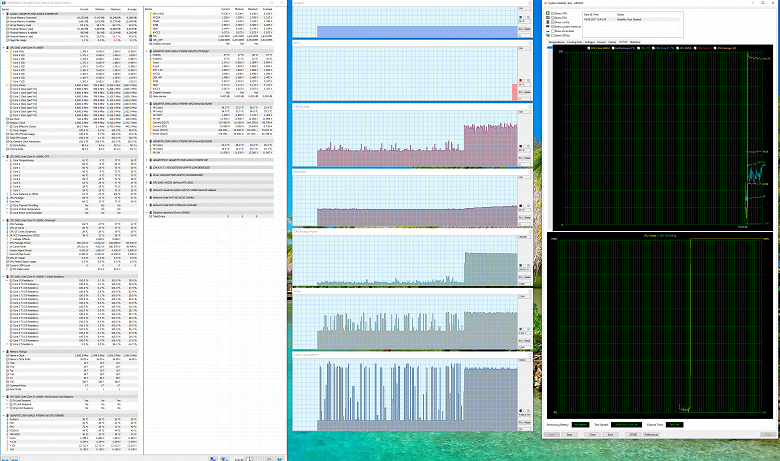Enable the Stress local disks checkbox
The image size is (780, 461).
point(553,31)
